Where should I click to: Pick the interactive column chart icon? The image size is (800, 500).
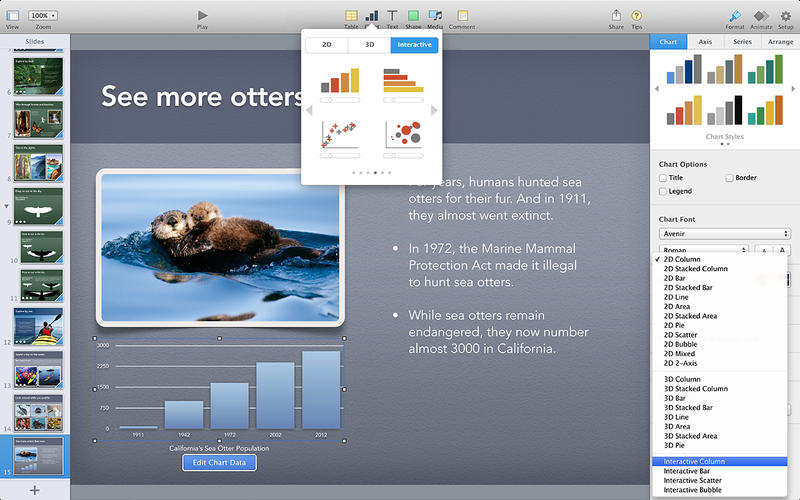coord(340,80)
